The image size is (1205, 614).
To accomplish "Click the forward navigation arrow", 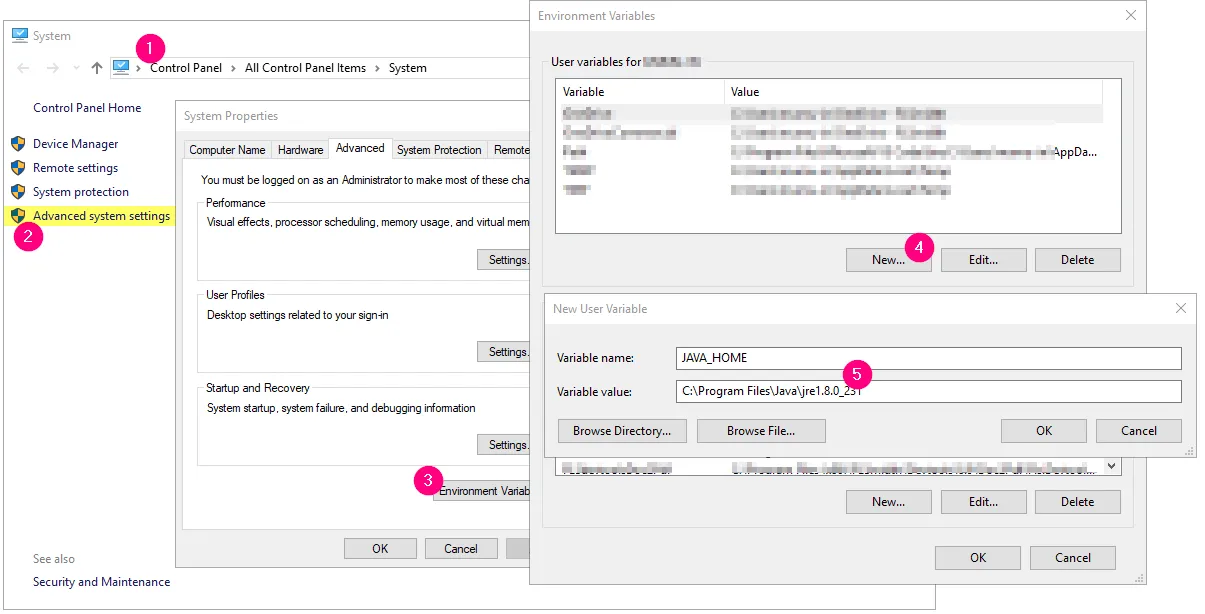I will [52, 68].
